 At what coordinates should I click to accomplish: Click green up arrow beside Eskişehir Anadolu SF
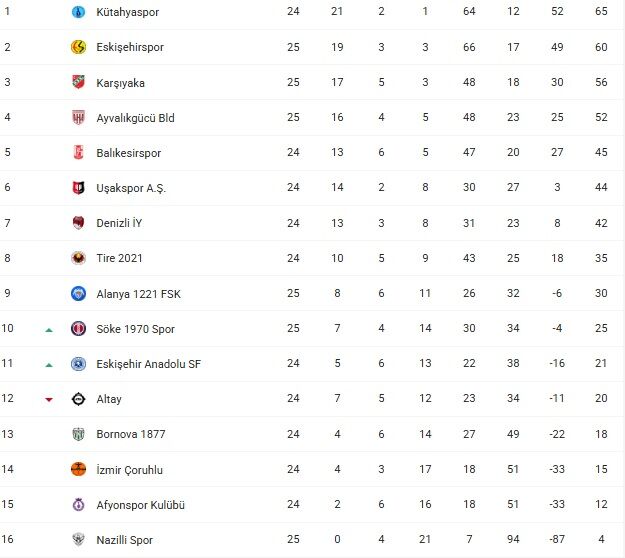pyautogui.click(x=48, y=365)
